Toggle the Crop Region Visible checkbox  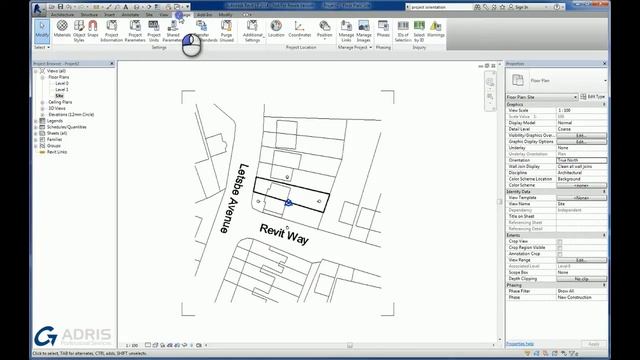pos(560,248)
